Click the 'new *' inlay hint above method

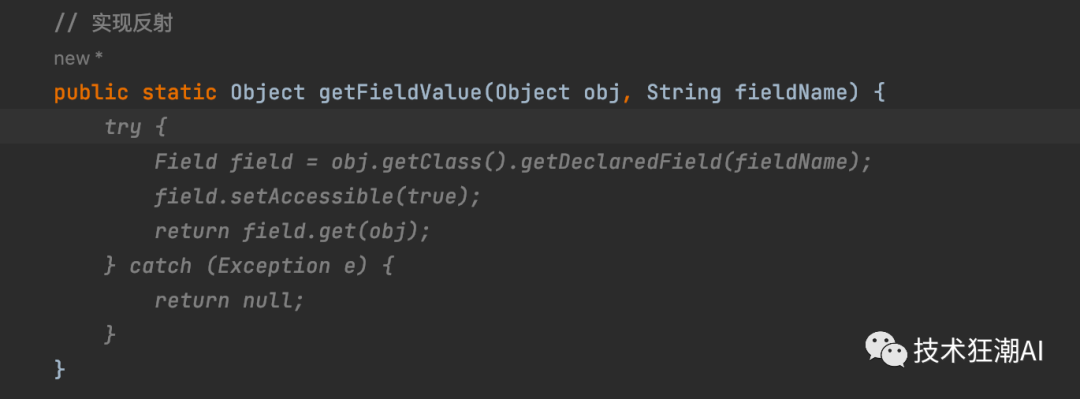point(79,59)
